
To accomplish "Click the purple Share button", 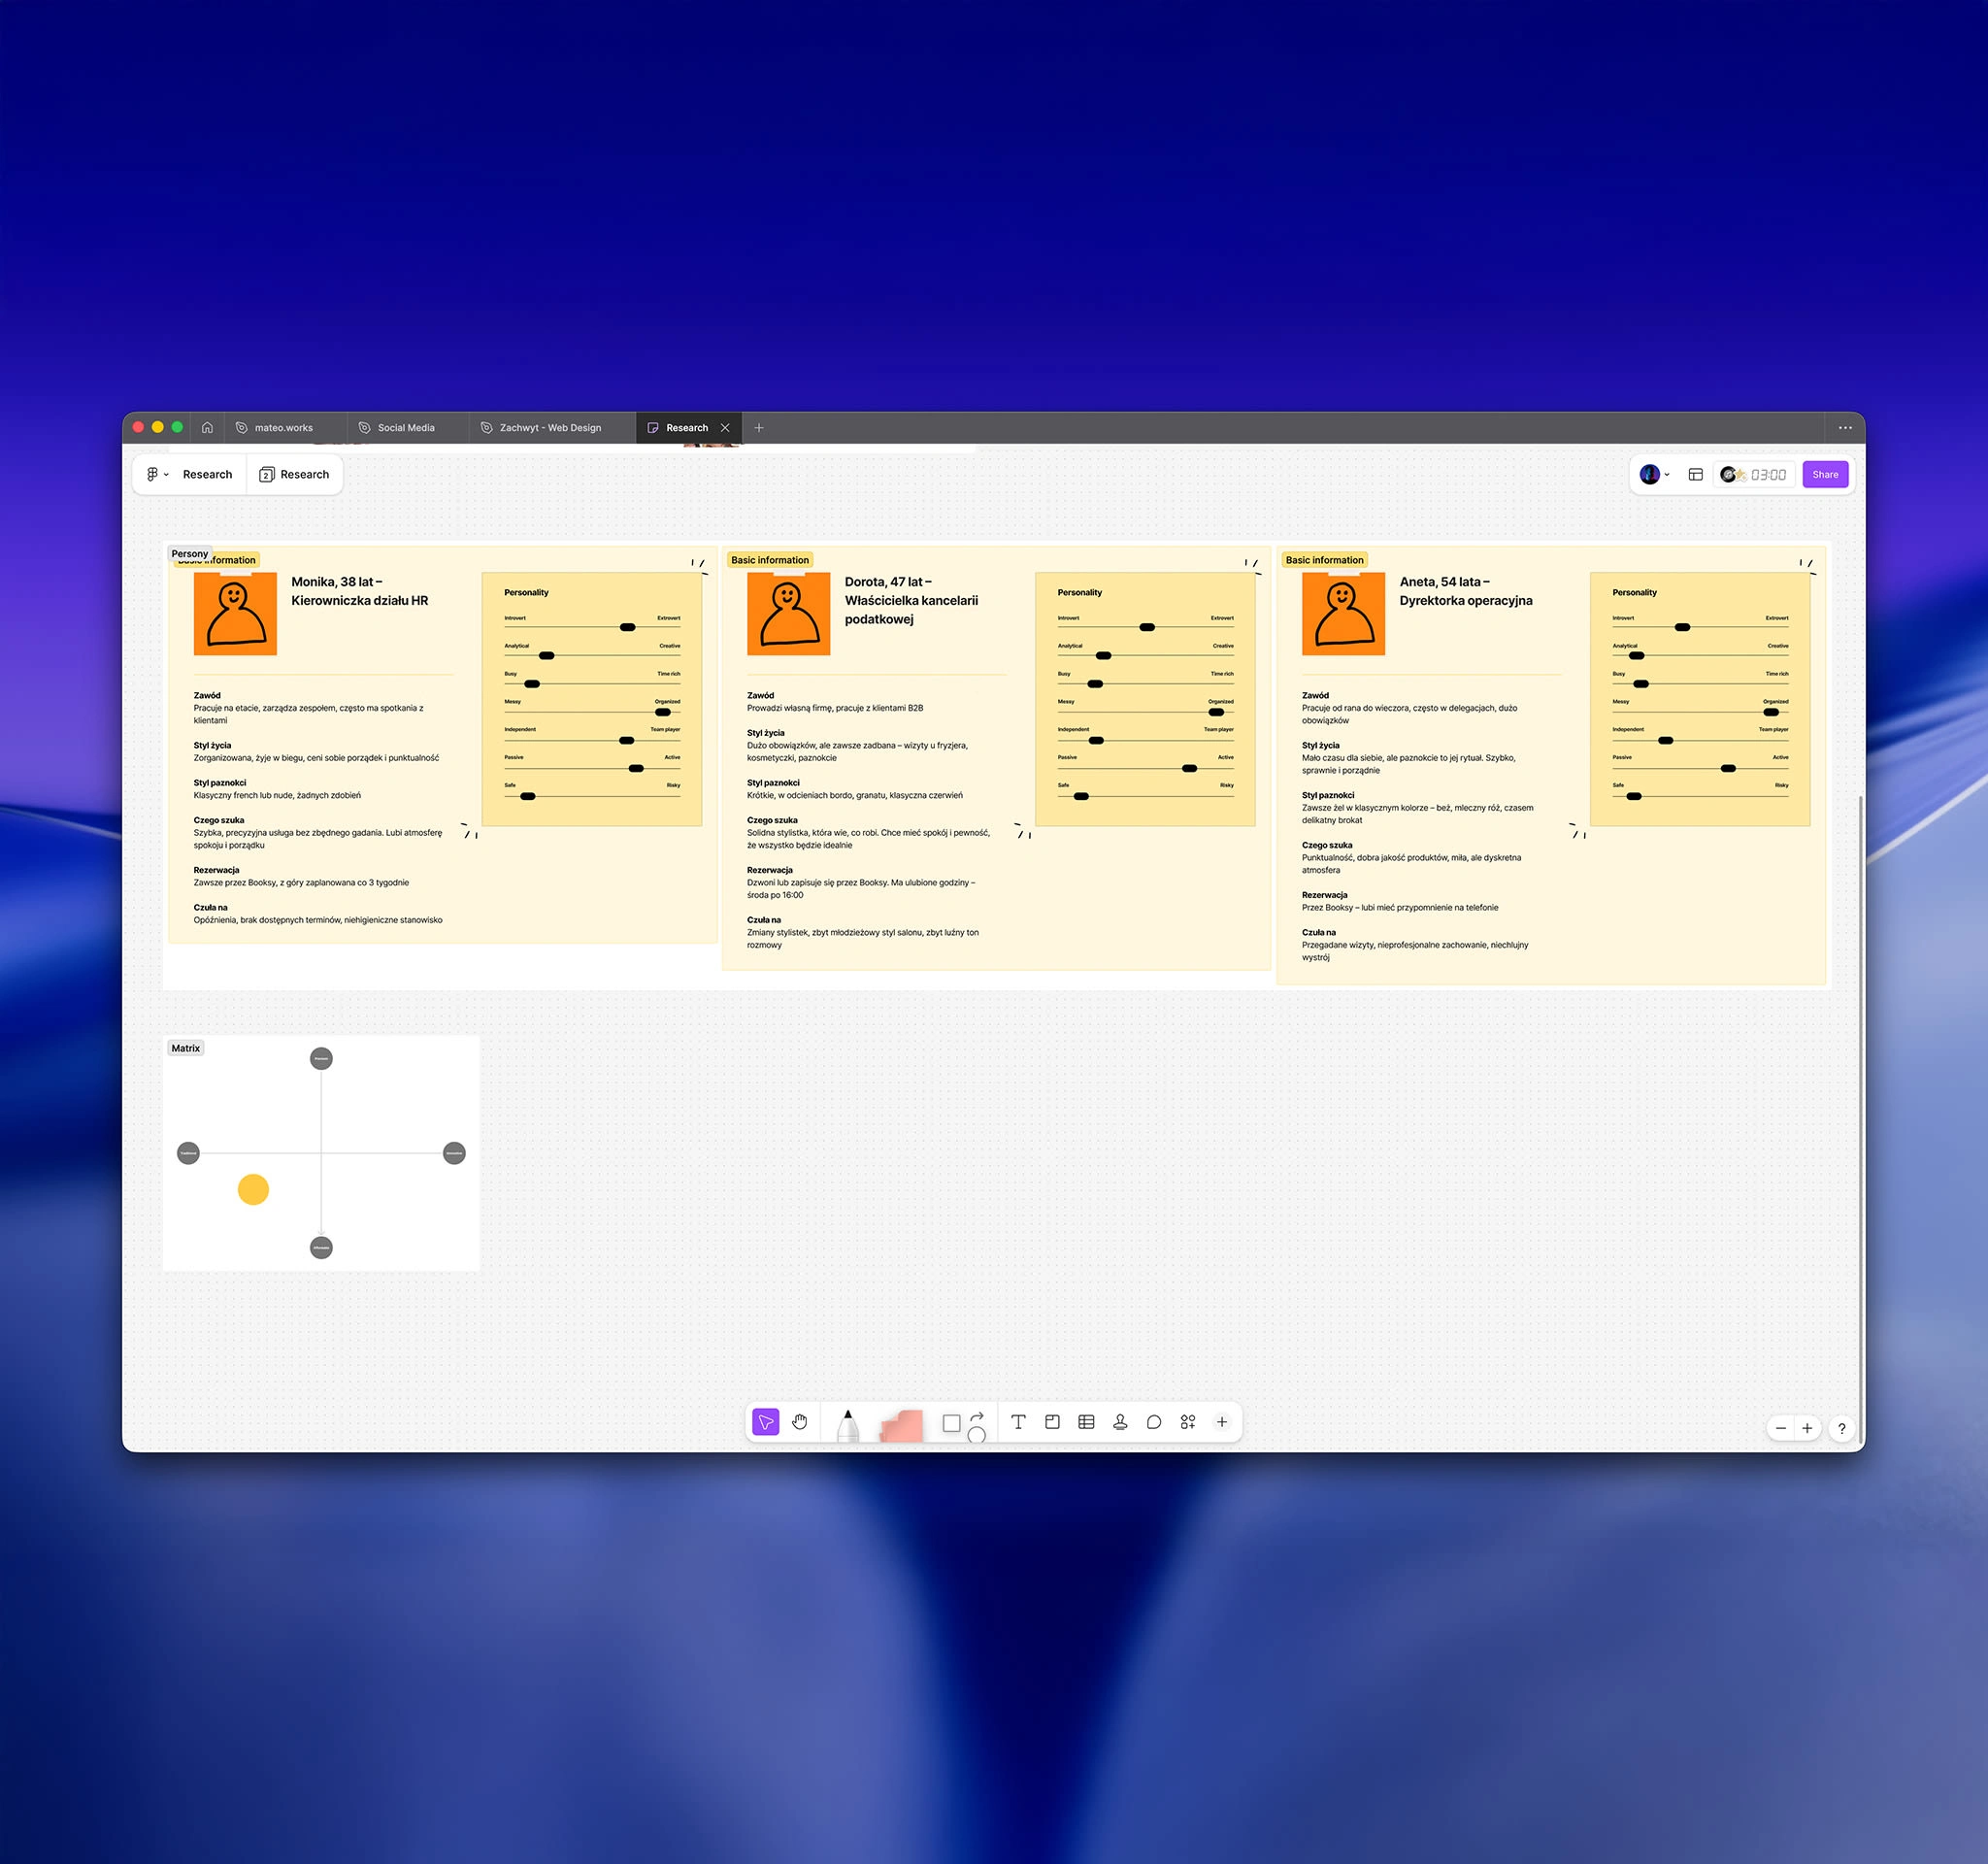I will pyautogui.click(x=1824, y=474).
